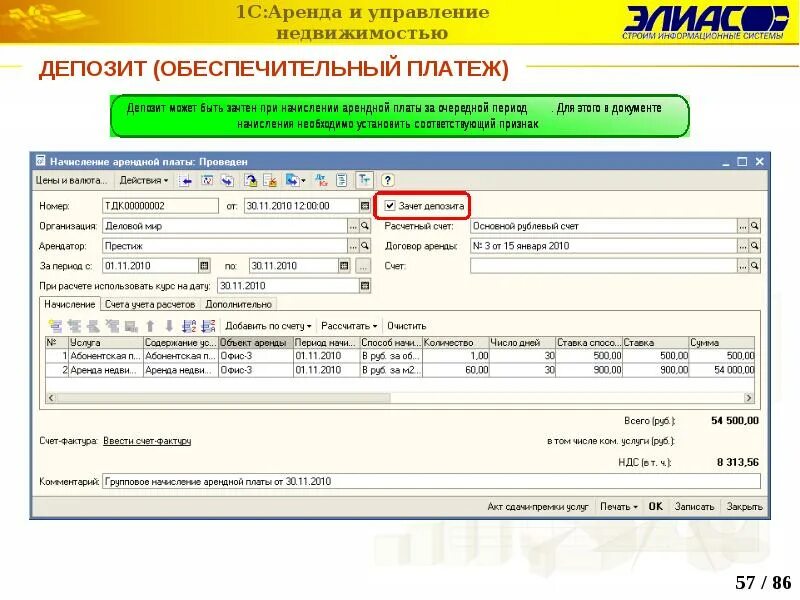Viewport: 800px width, 600px height.
Task: Click ellipsis selector for Организация field
Action: pyautogui.click(x=353, y=226)
